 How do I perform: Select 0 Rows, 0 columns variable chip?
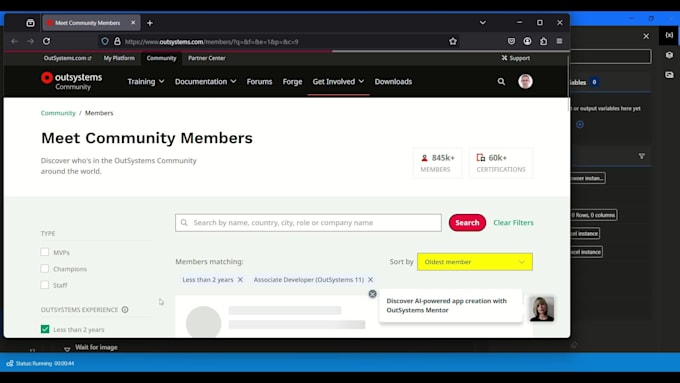[x=593, y=215]
